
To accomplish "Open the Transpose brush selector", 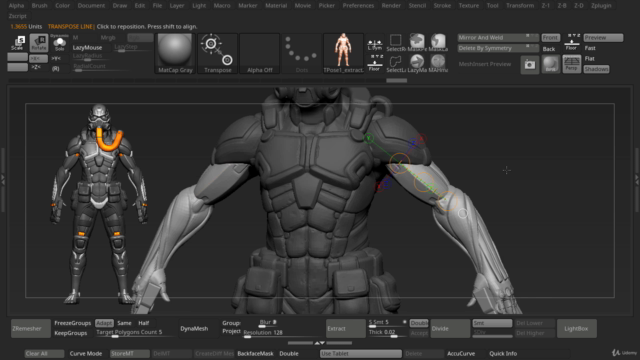I will (x=218, y=53).
